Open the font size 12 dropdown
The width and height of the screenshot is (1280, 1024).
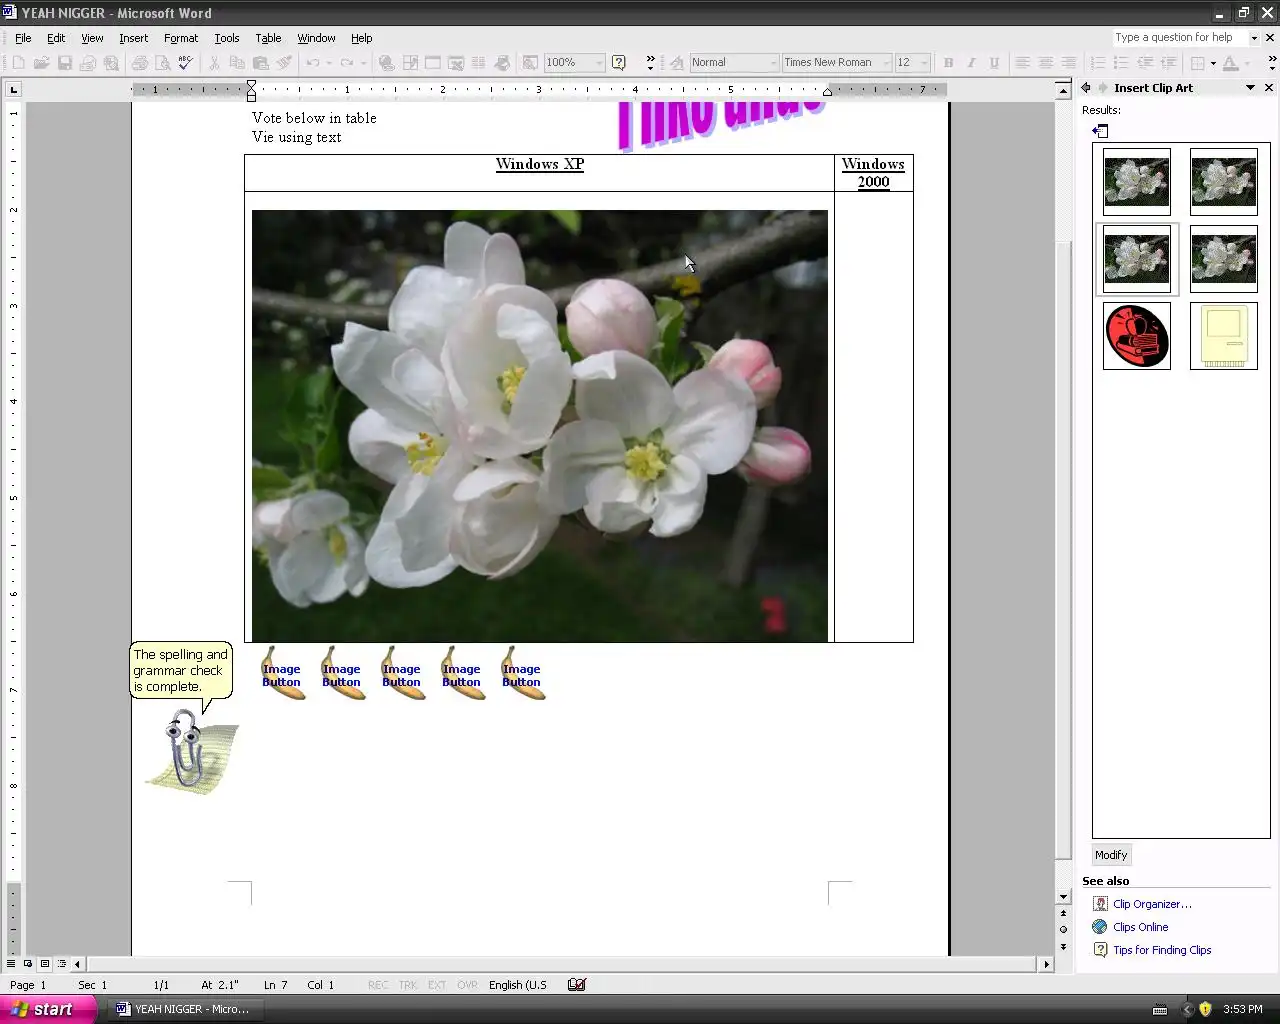point(924,62)
